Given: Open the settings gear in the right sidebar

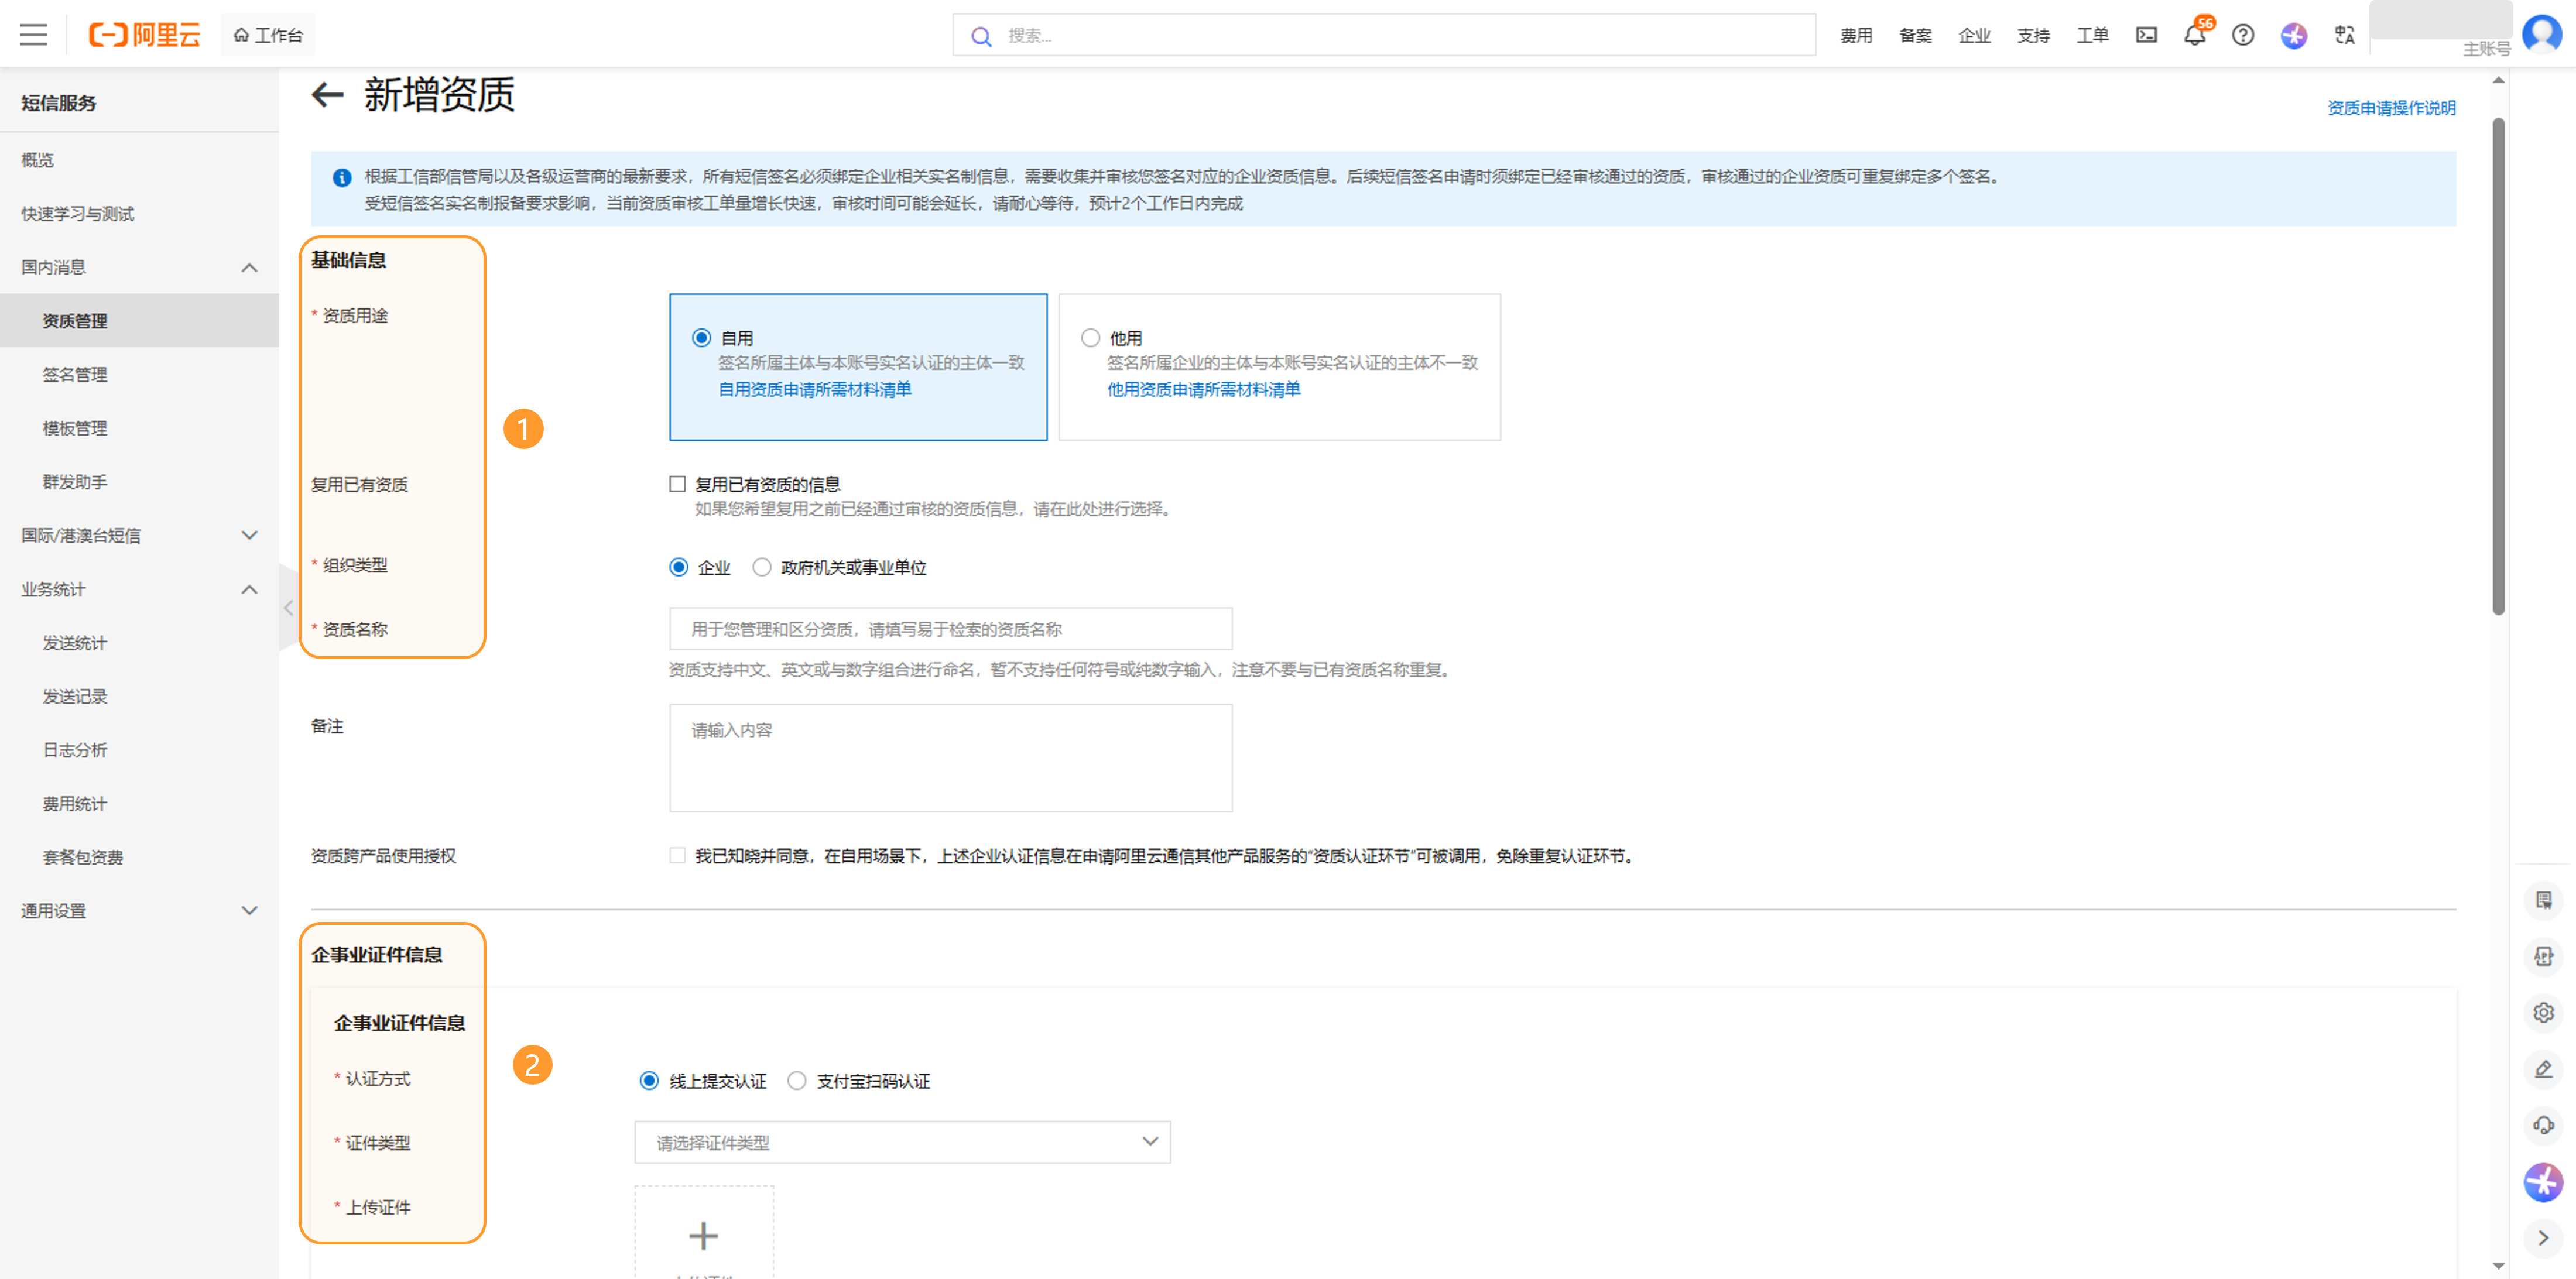Looking at the screenshot, I should (x=2543, y=1012).
